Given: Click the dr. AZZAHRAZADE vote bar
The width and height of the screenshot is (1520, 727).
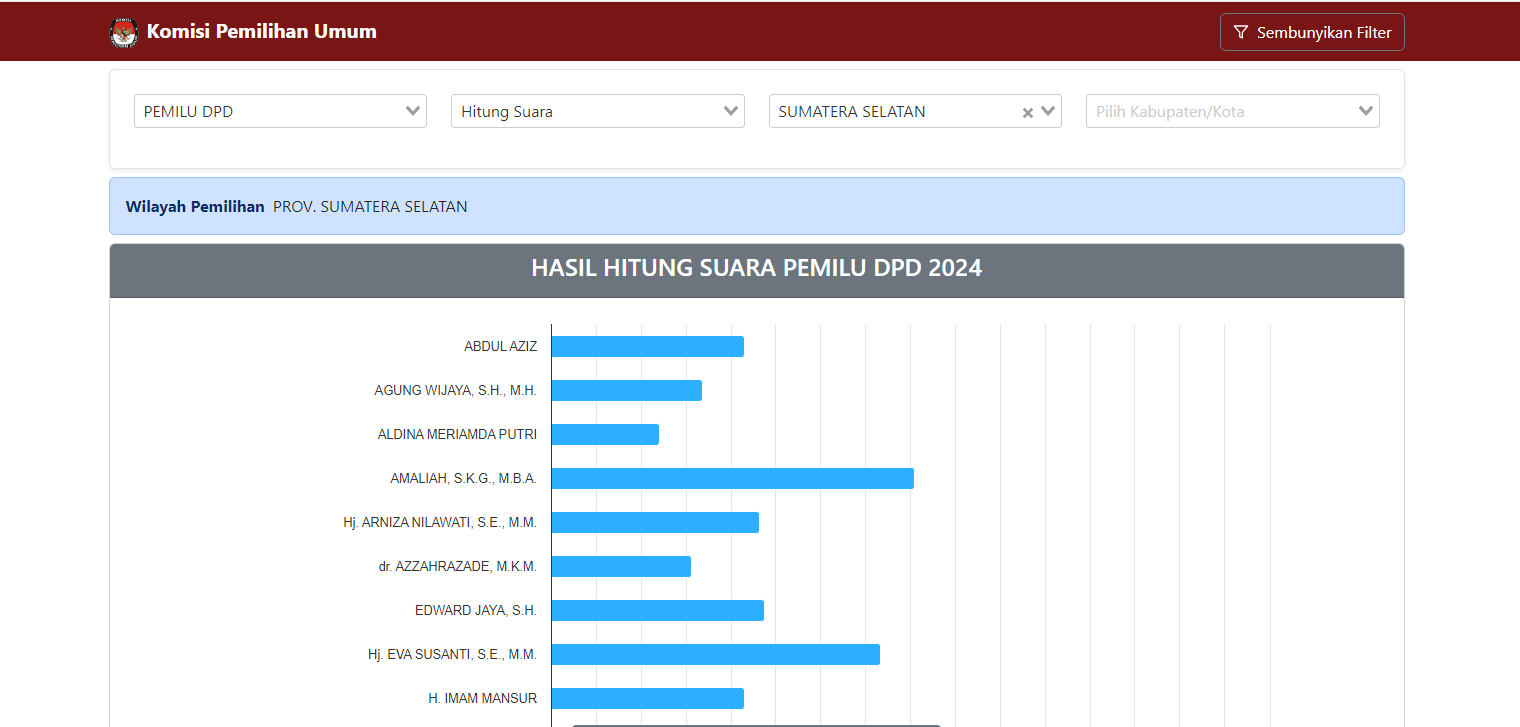Looking at the screenshot, I should pyautogui.click(x=621, y=566).
